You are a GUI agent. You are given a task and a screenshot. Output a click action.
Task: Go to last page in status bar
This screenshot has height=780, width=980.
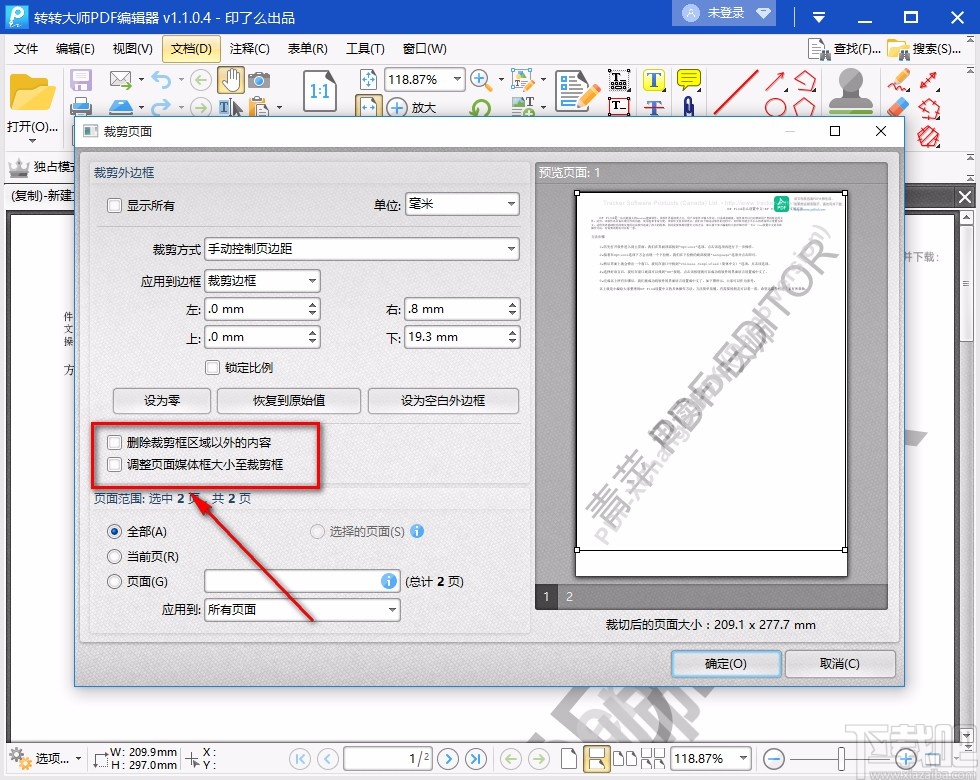tap(476, 759)
